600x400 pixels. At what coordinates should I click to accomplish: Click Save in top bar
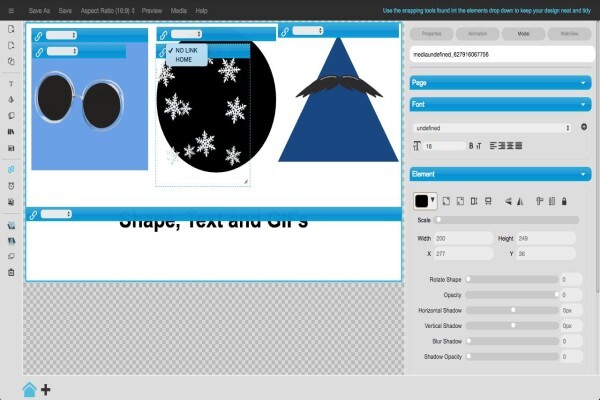point(65,11)
